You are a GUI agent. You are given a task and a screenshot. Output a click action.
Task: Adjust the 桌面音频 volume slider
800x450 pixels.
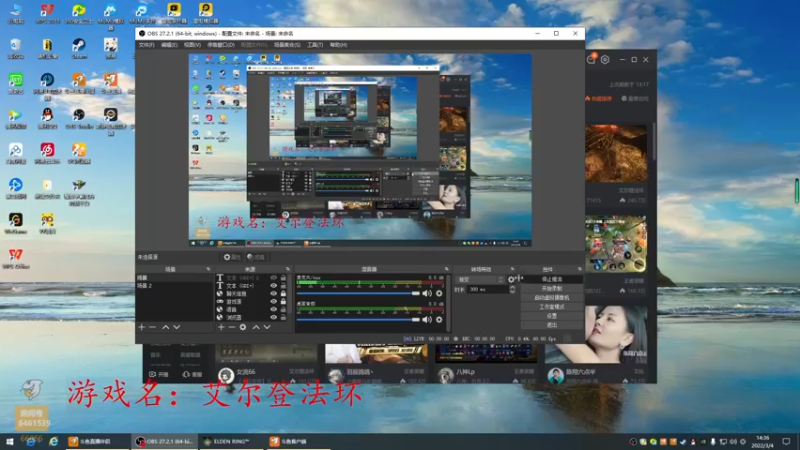[358, 320]
